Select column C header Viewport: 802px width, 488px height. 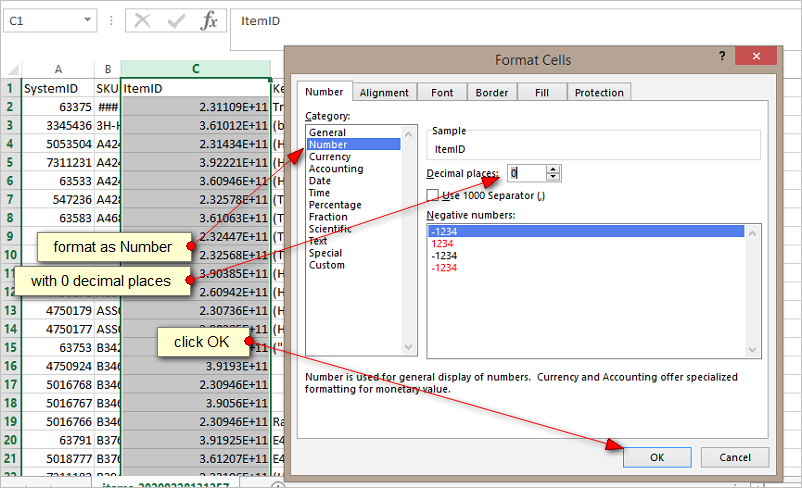196,69
